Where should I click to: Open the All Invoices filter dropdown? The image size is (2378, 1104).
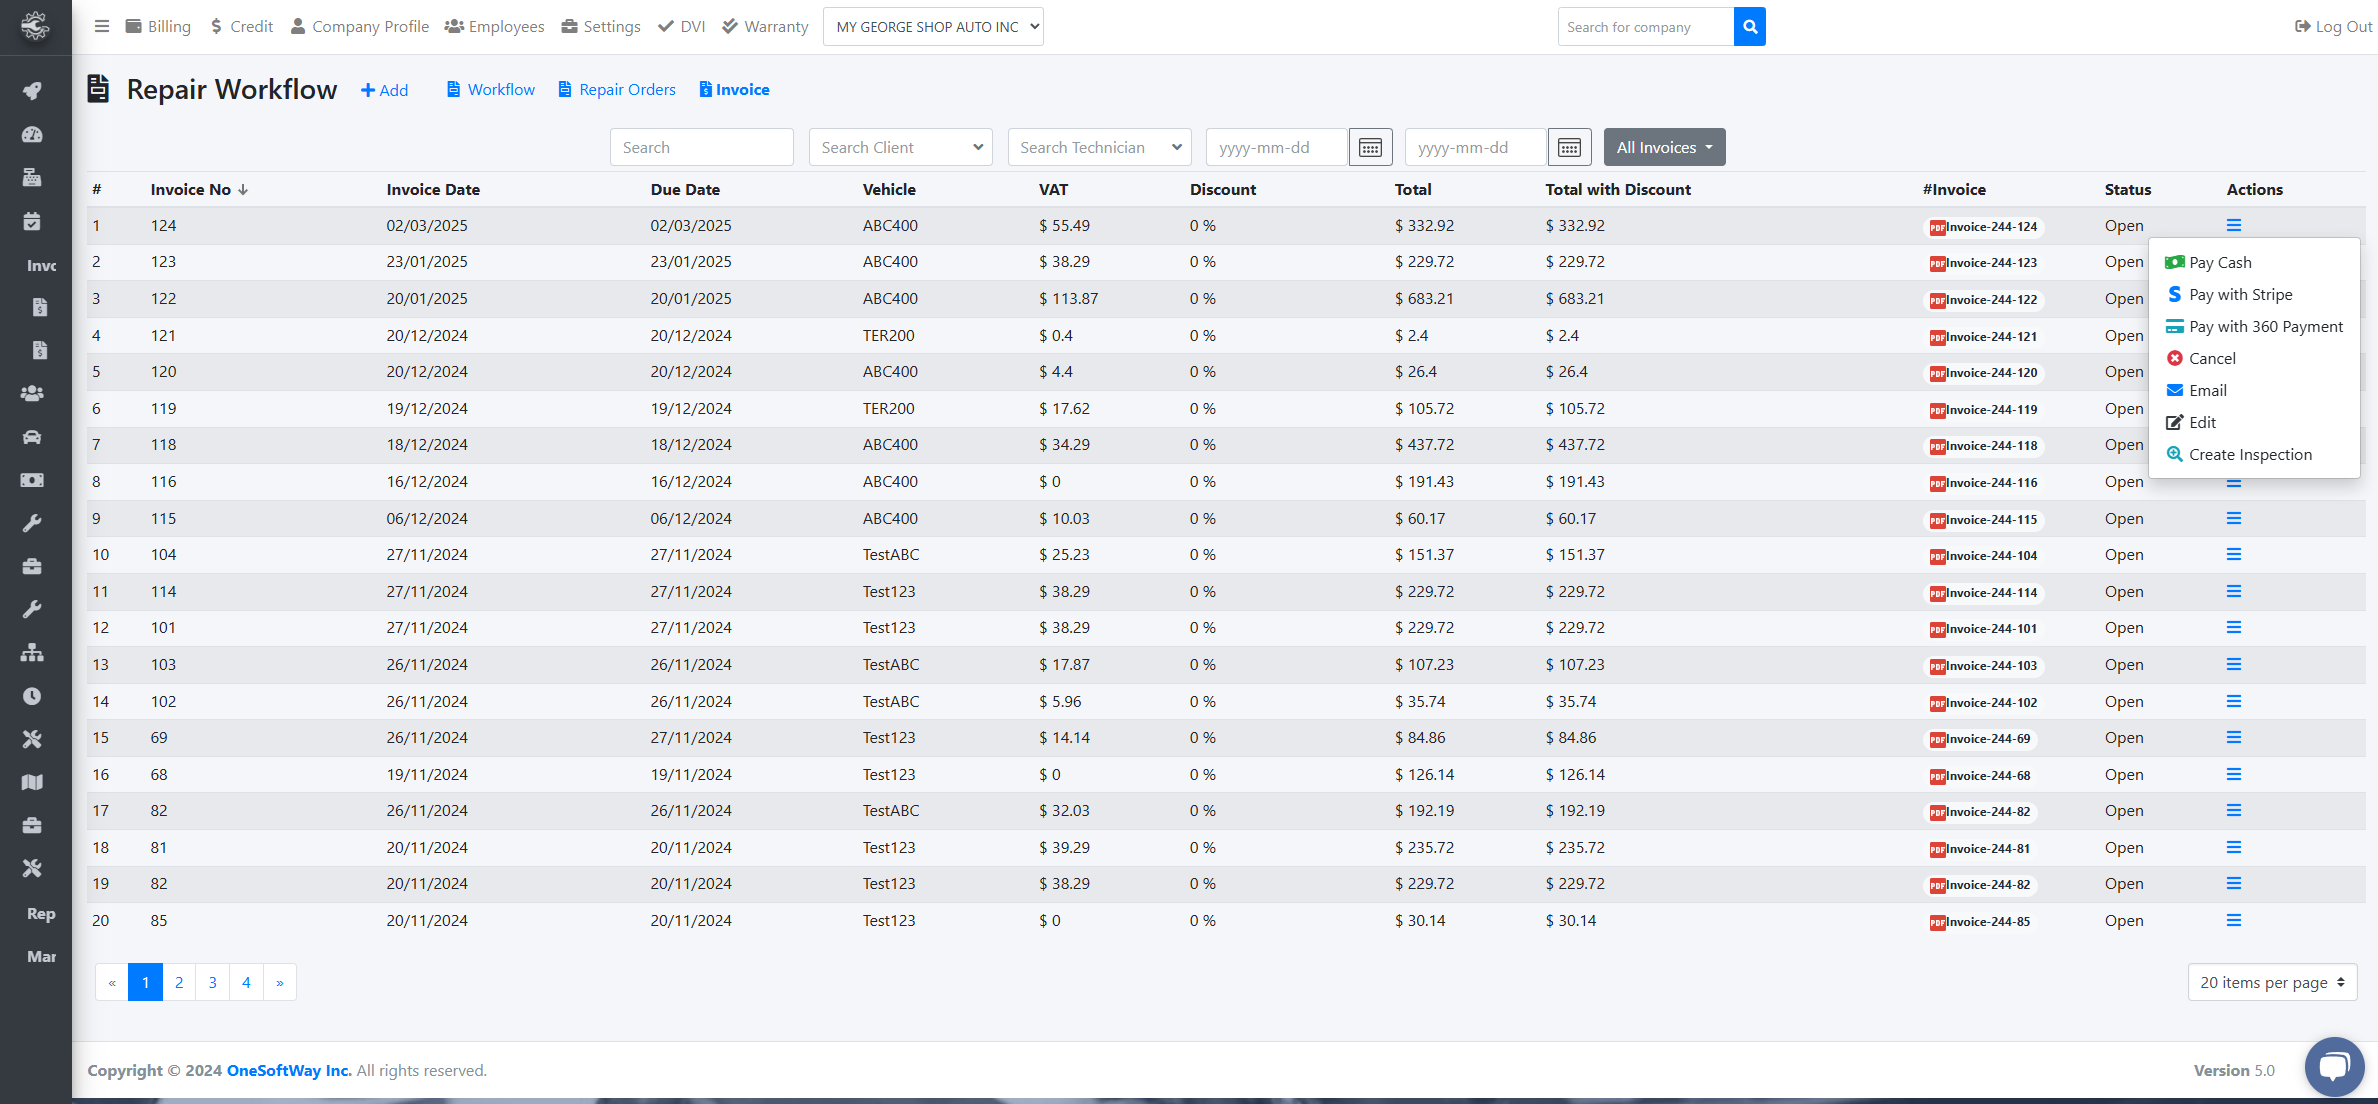[1664, 146]
